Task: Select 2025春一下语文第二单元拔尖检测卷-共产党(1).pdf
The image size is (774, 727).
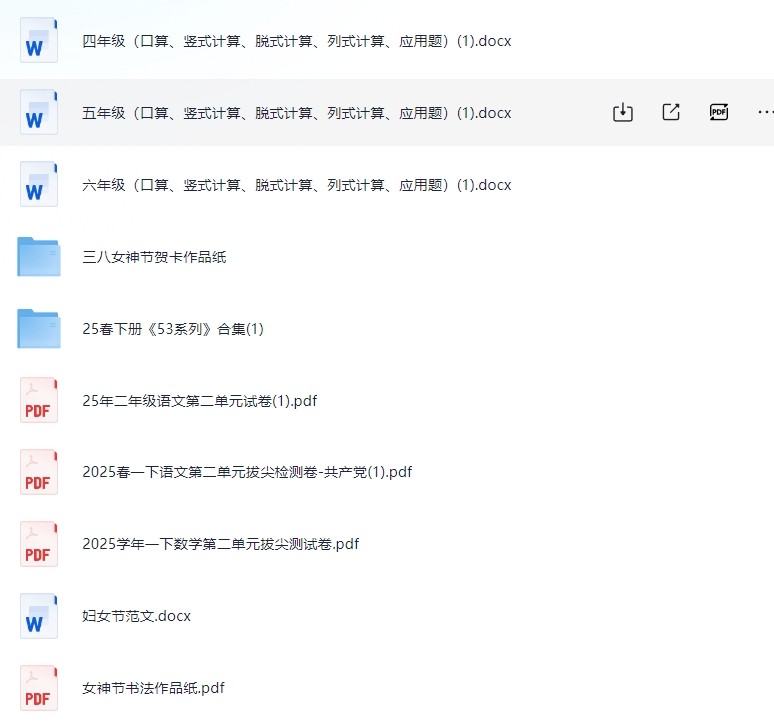Action: click(247, 472)
